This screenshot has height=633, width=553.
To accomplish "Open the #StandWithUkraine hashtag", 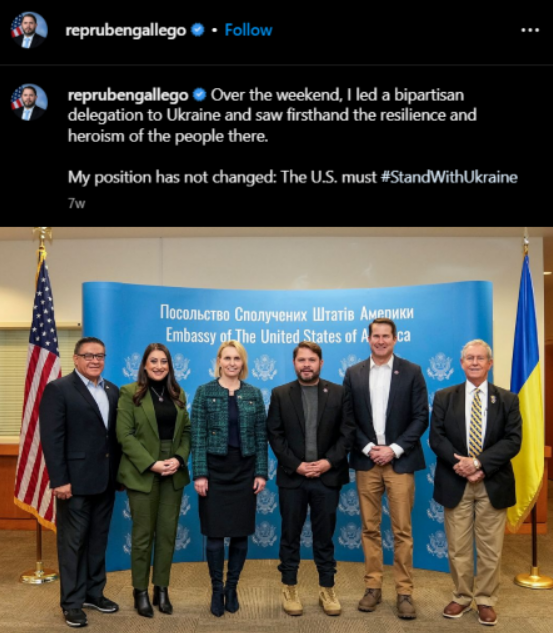I will pyautogui.click(x=449, y=177).
